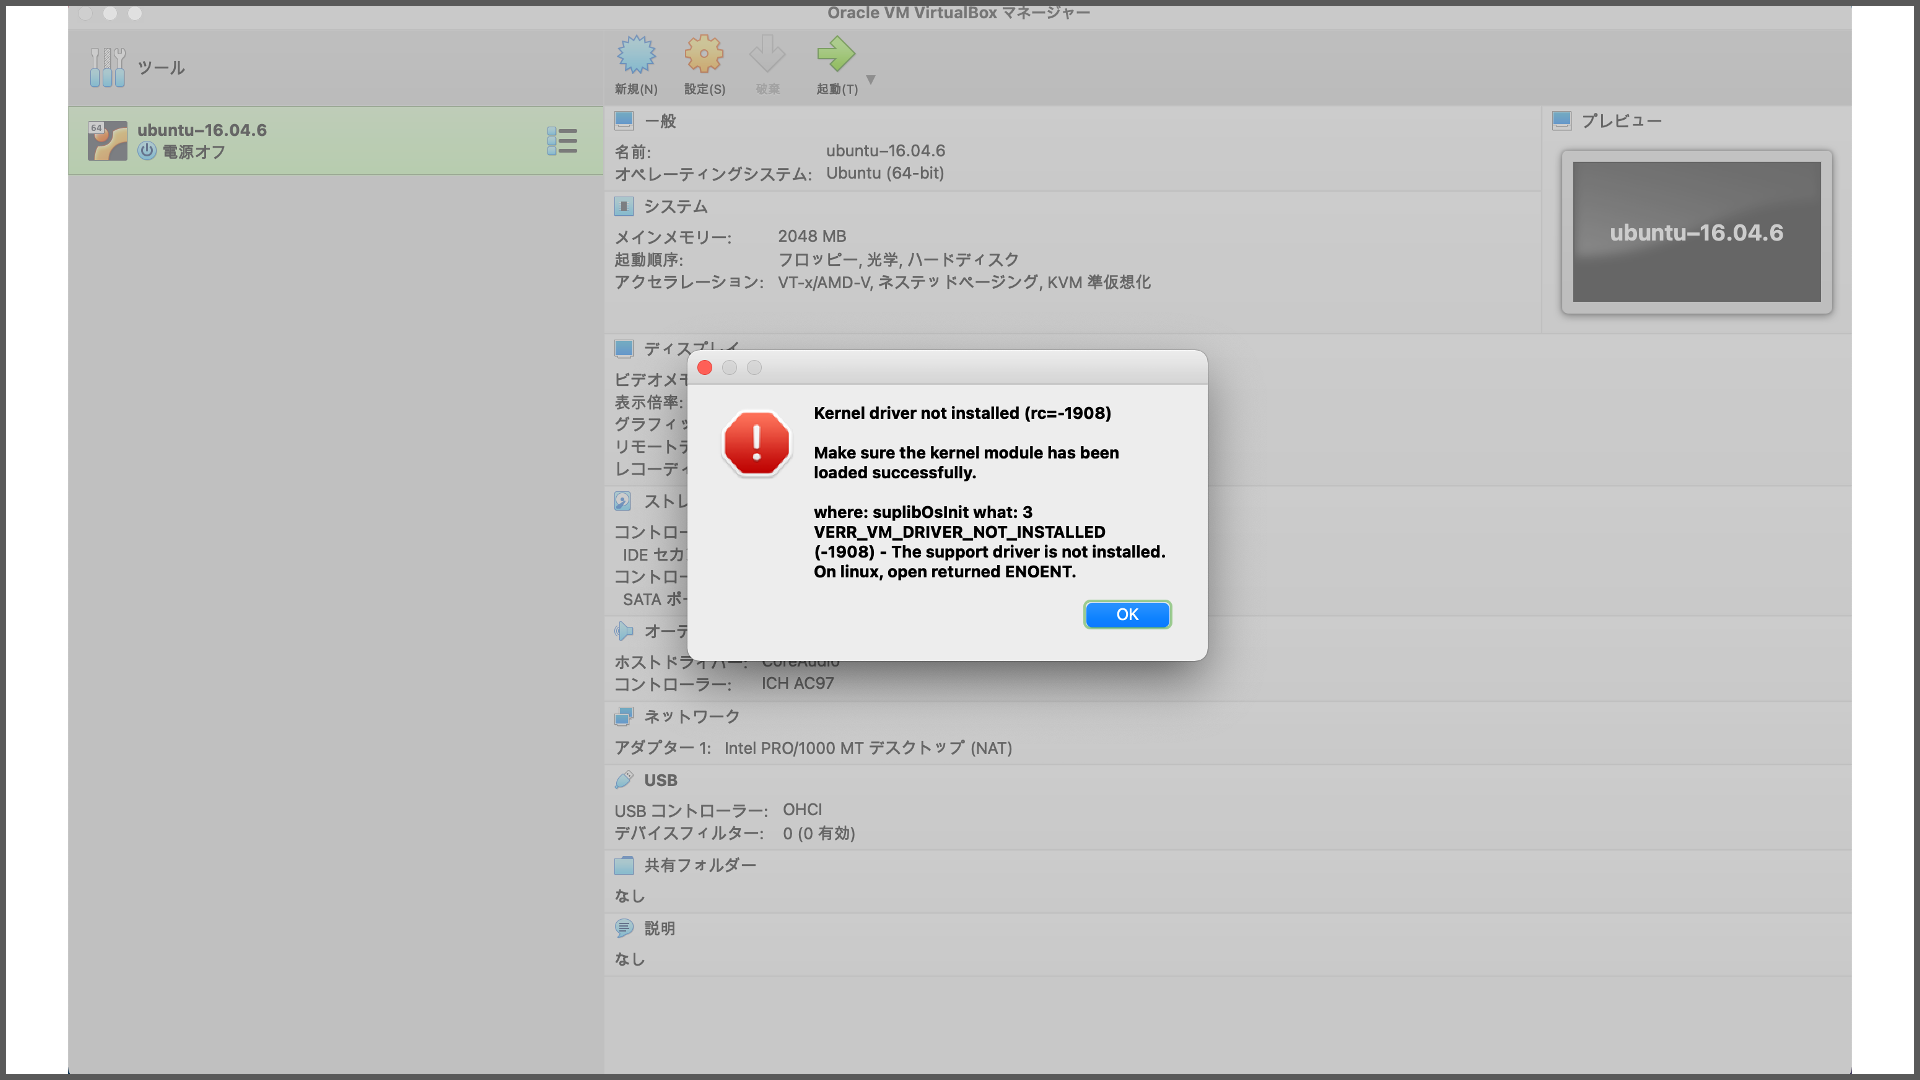
Task: Click the '2048 MB' memory value
Action: (x=812, y=236)
